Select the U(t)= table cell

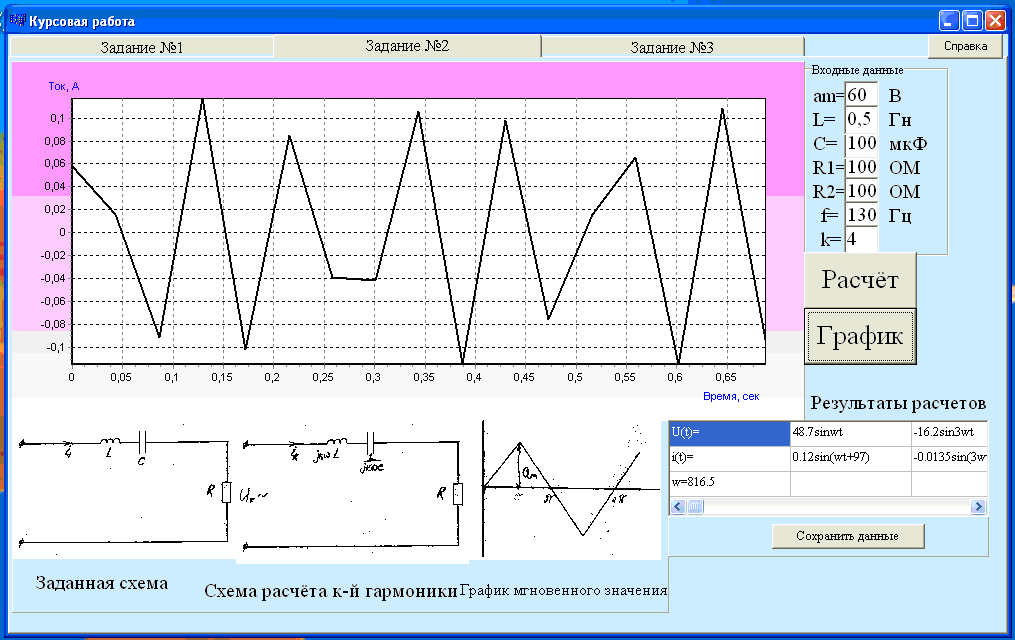[x=730, y=433]
